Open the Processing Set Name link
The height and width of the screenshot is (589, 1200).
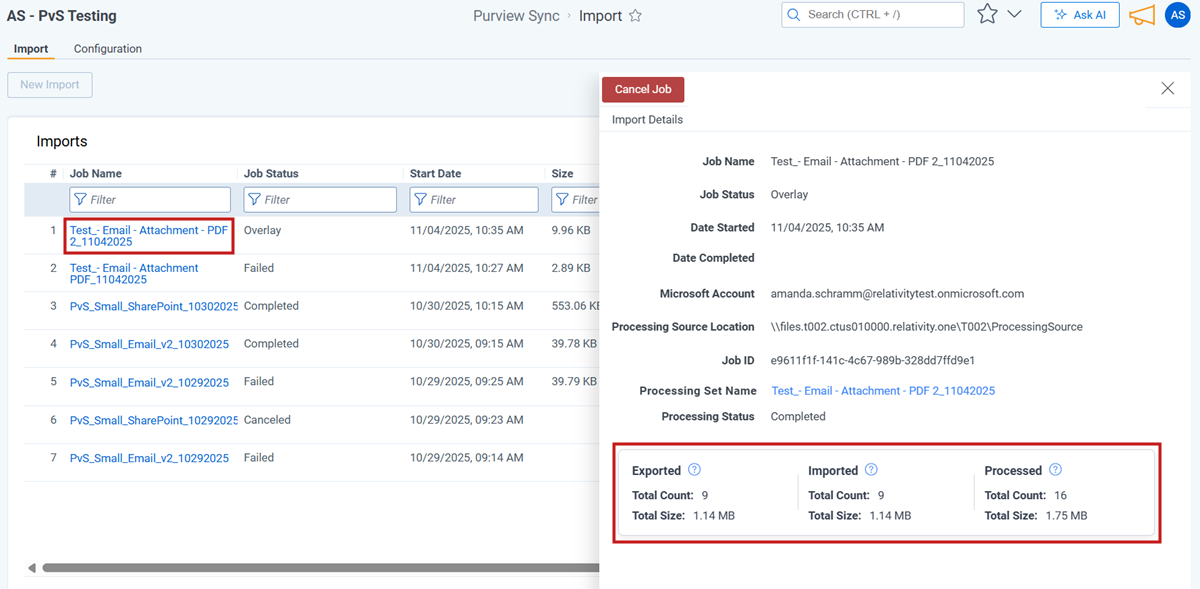[x=882, y=391]
